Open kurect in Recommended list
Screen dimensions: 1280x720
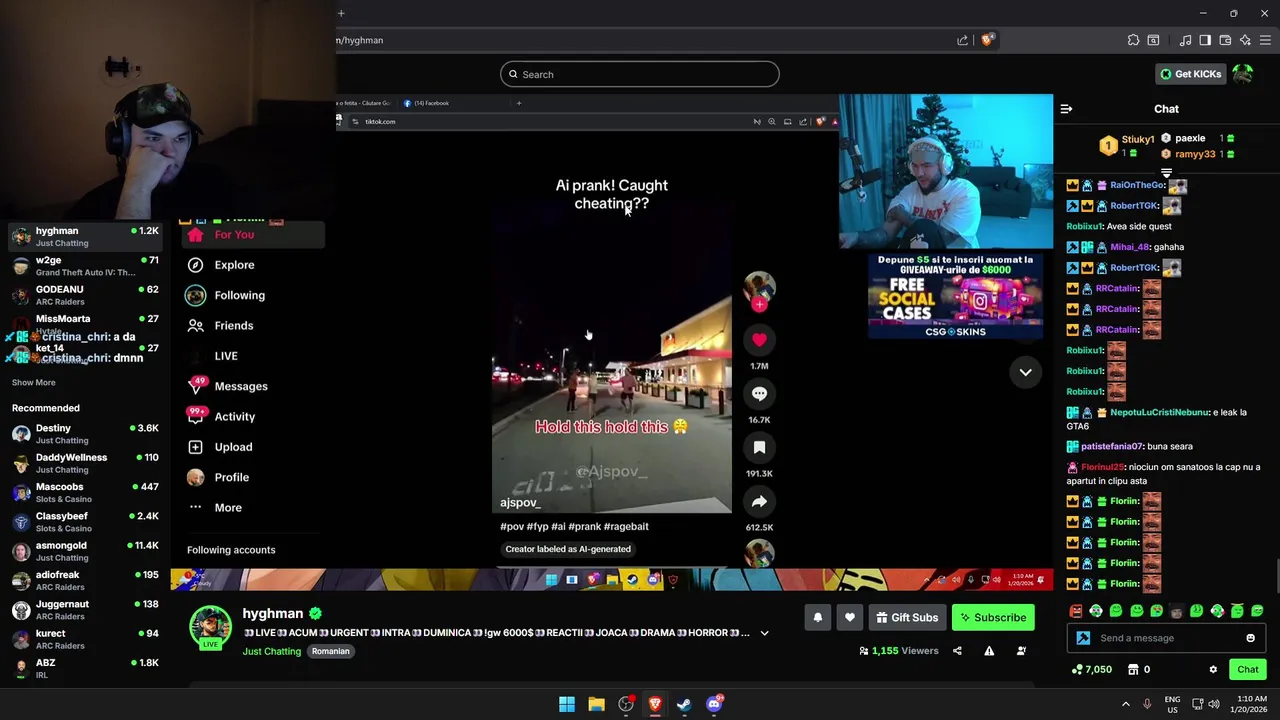[85, 639]
